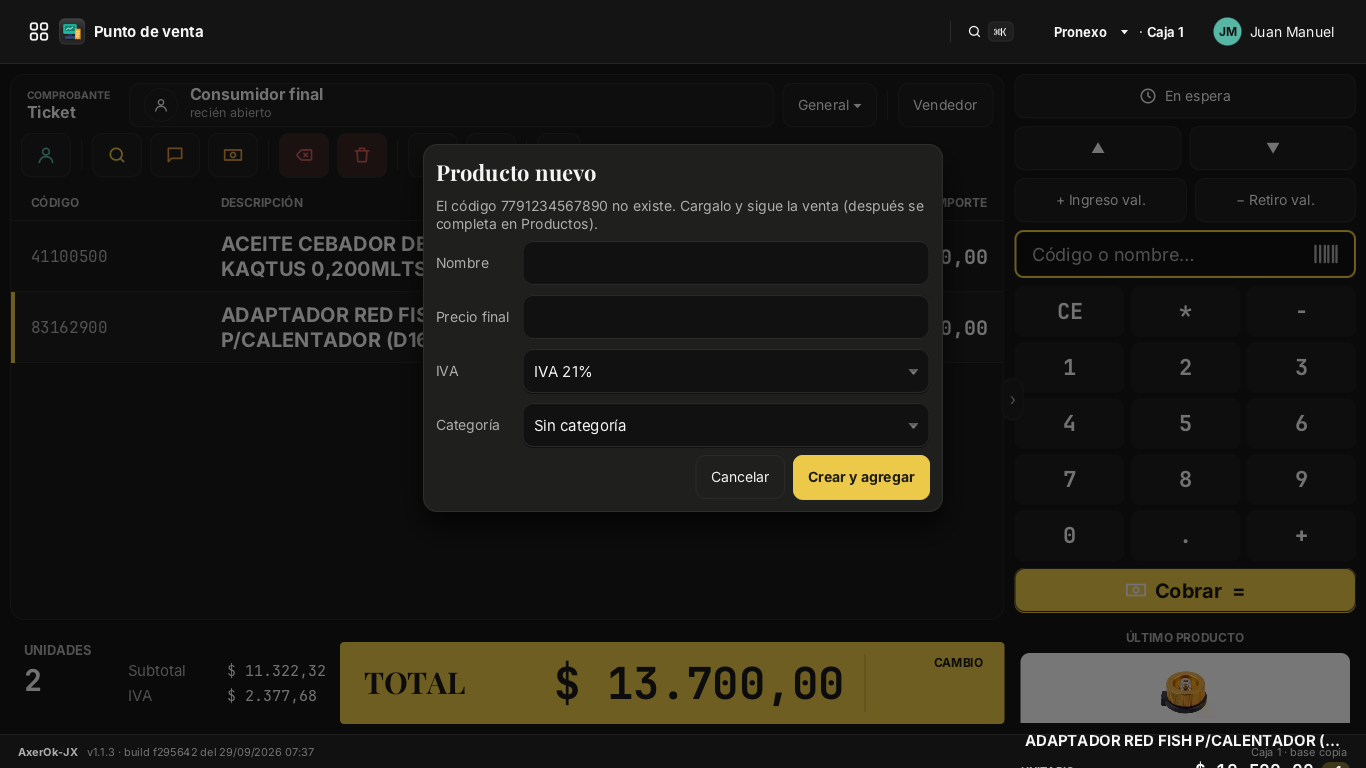Focus the Nombre input field
The width and height of the screenshot is (1366, 768).
[726, 263]
